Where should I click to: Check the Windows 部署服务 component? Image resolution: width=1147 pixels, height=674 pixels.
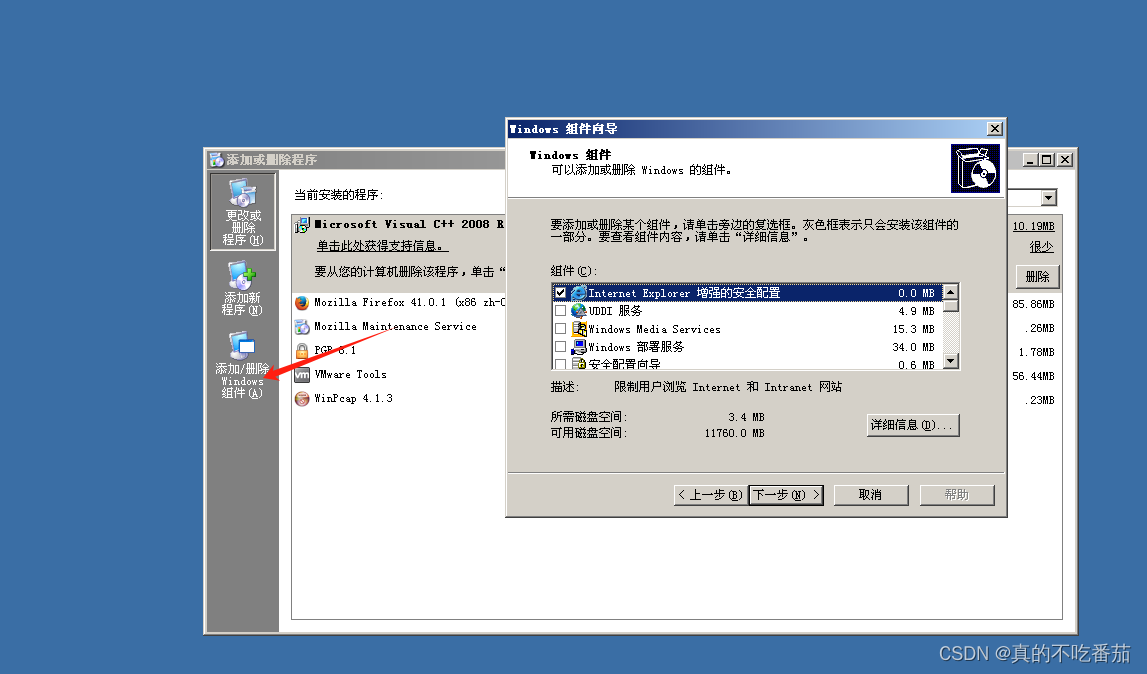(x=560, y=345)
